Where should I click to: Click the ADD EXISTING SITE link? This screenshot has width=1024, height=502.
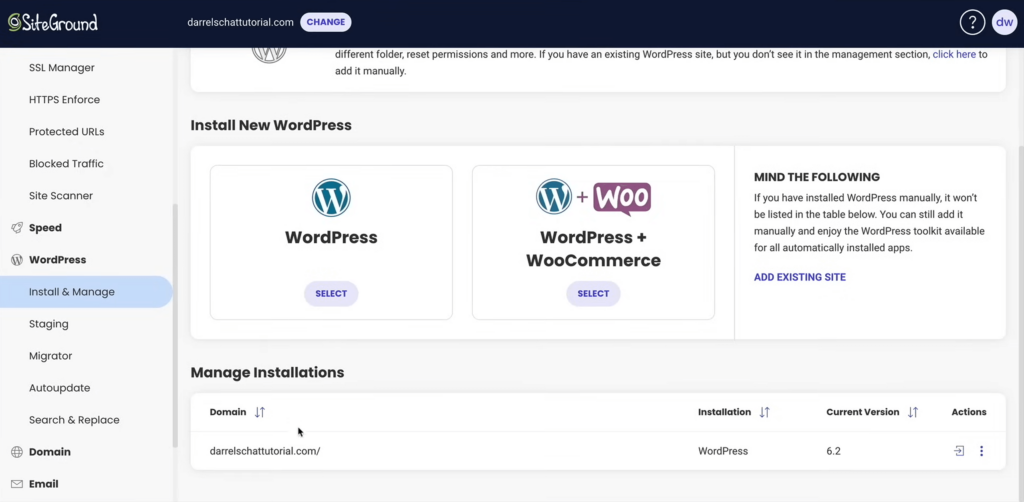(x=800, y=277)
